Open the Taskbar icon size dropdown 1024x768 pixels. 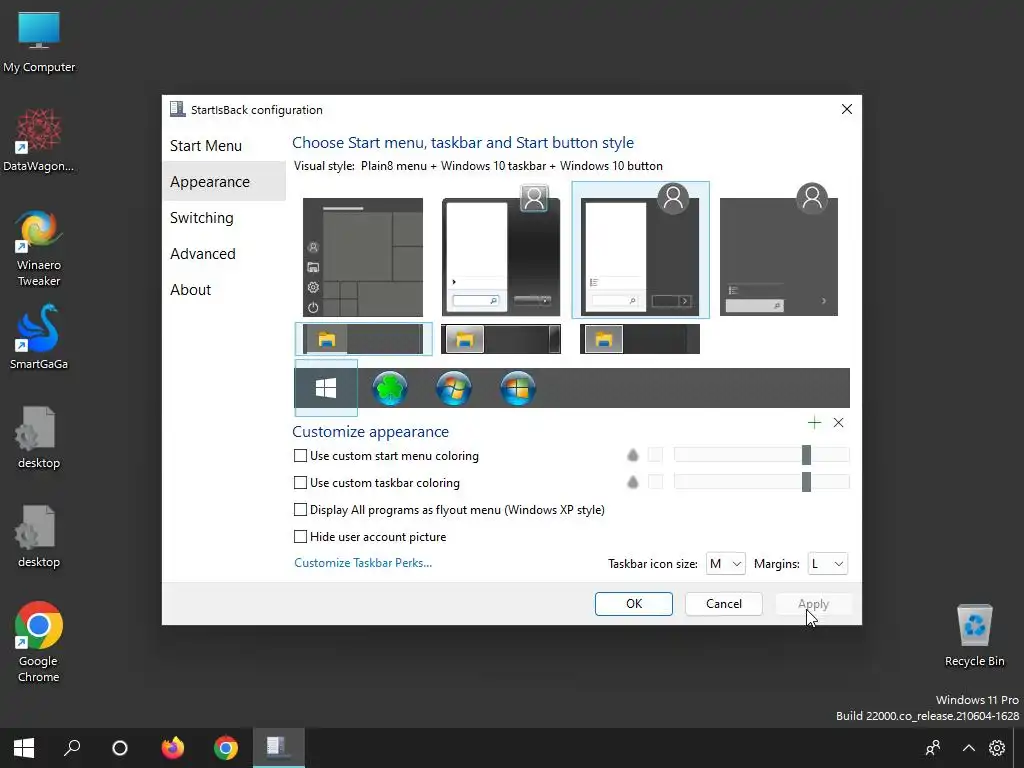click(x=726, y=564)
